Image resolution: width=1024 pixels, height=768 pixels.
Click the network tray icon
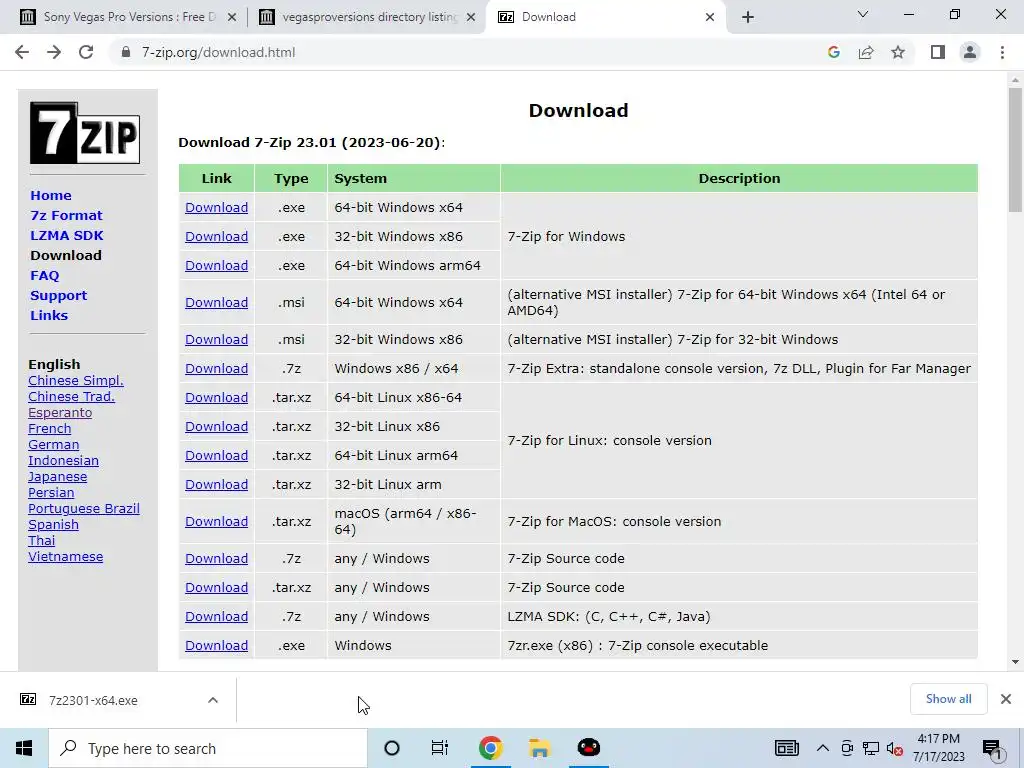pyautogui.click(x=871, y=748)
